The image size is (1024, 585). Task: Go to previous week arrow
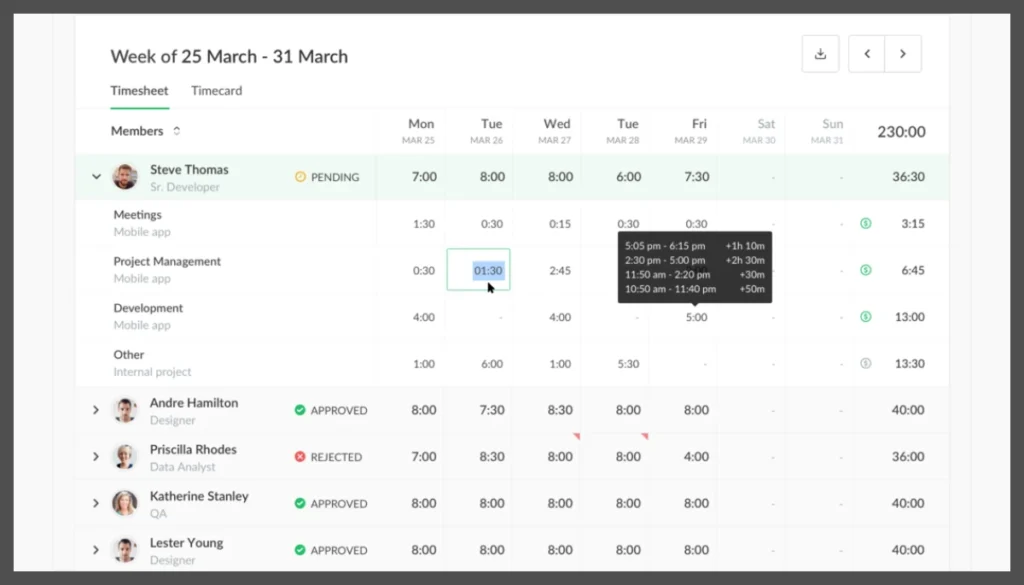pyautogui.click(x=867, y=54)
